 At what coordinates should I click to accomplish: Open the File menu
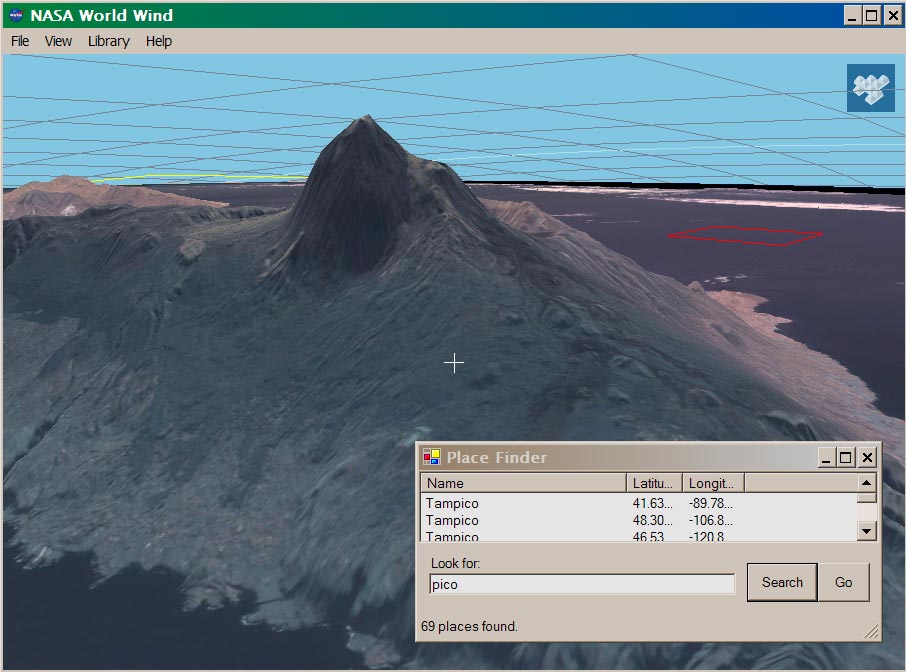click(x=20, y=41)
